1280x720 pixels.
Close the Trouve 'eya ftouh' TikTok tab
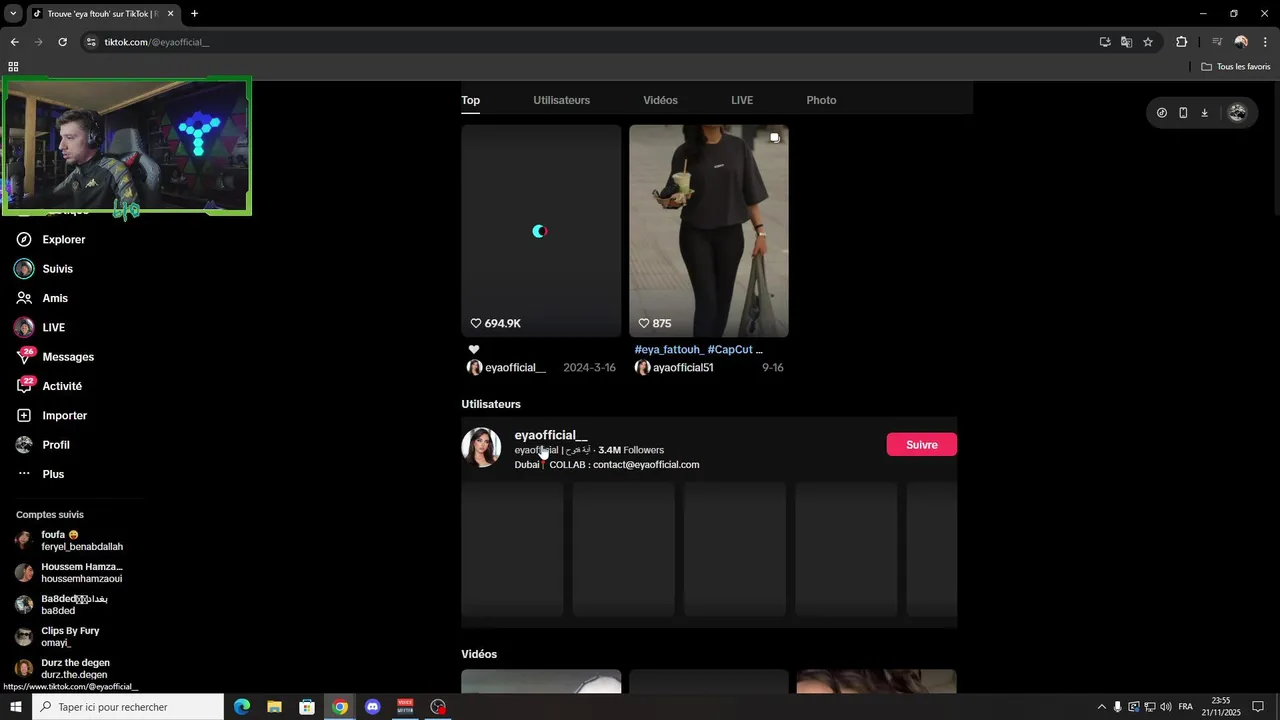pos(170,14)
